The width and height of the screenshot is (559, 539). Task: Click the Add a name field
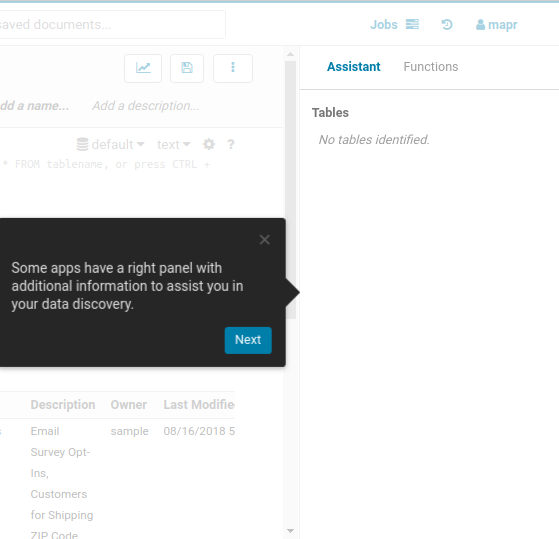point(35,106)
